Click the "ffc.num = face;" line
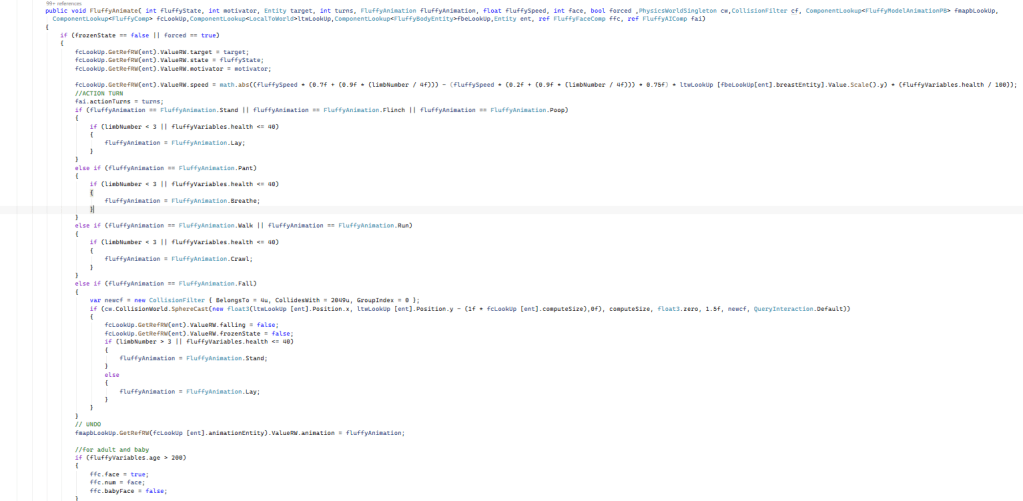Image resolution: width=1023 pixels, height=501 pixels. [119, 483]
